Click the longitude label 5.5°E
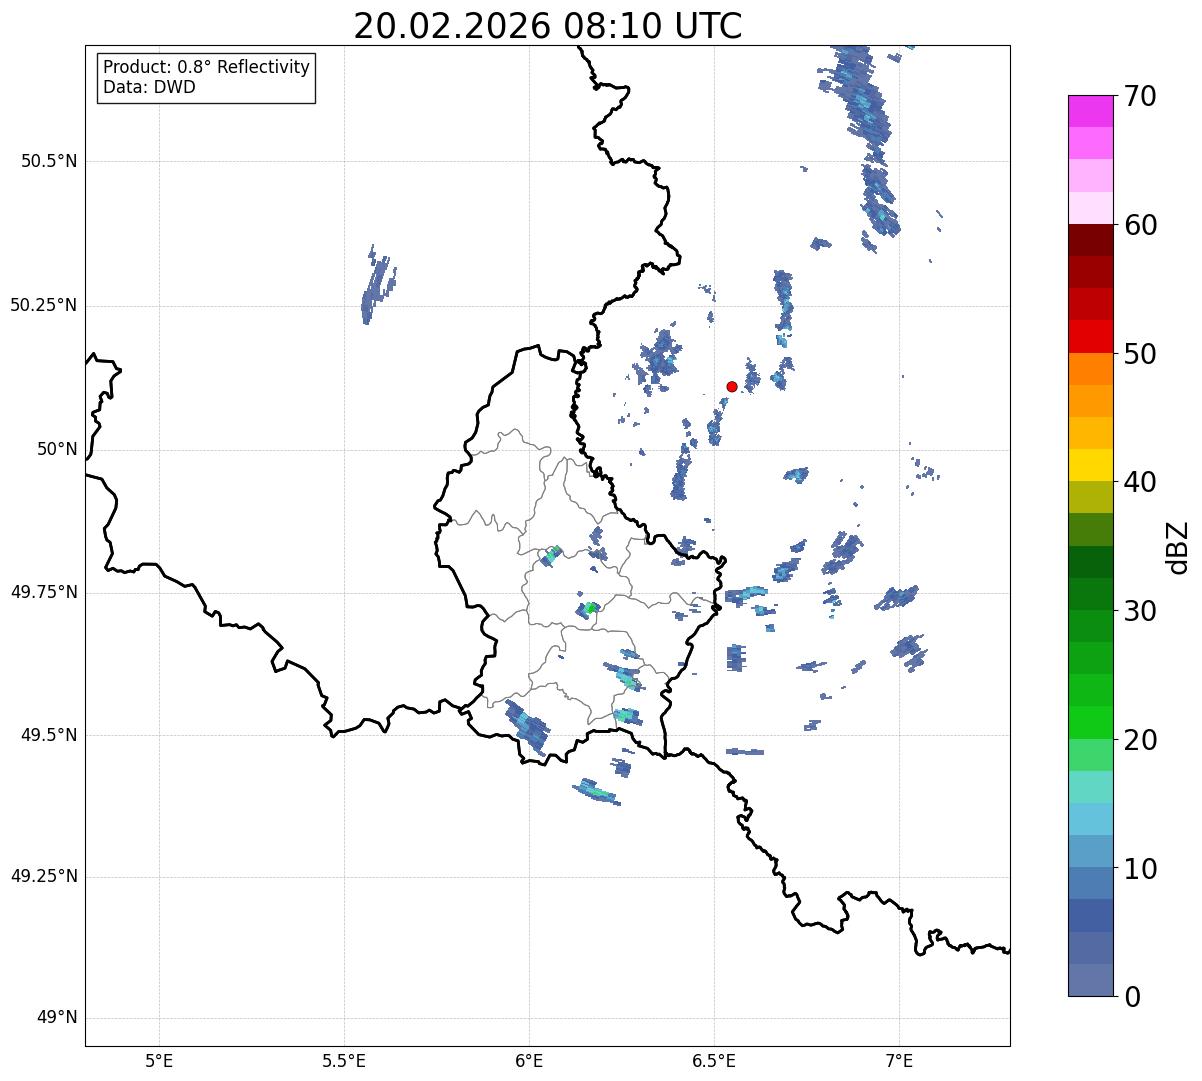 [x=344, y=1060]
